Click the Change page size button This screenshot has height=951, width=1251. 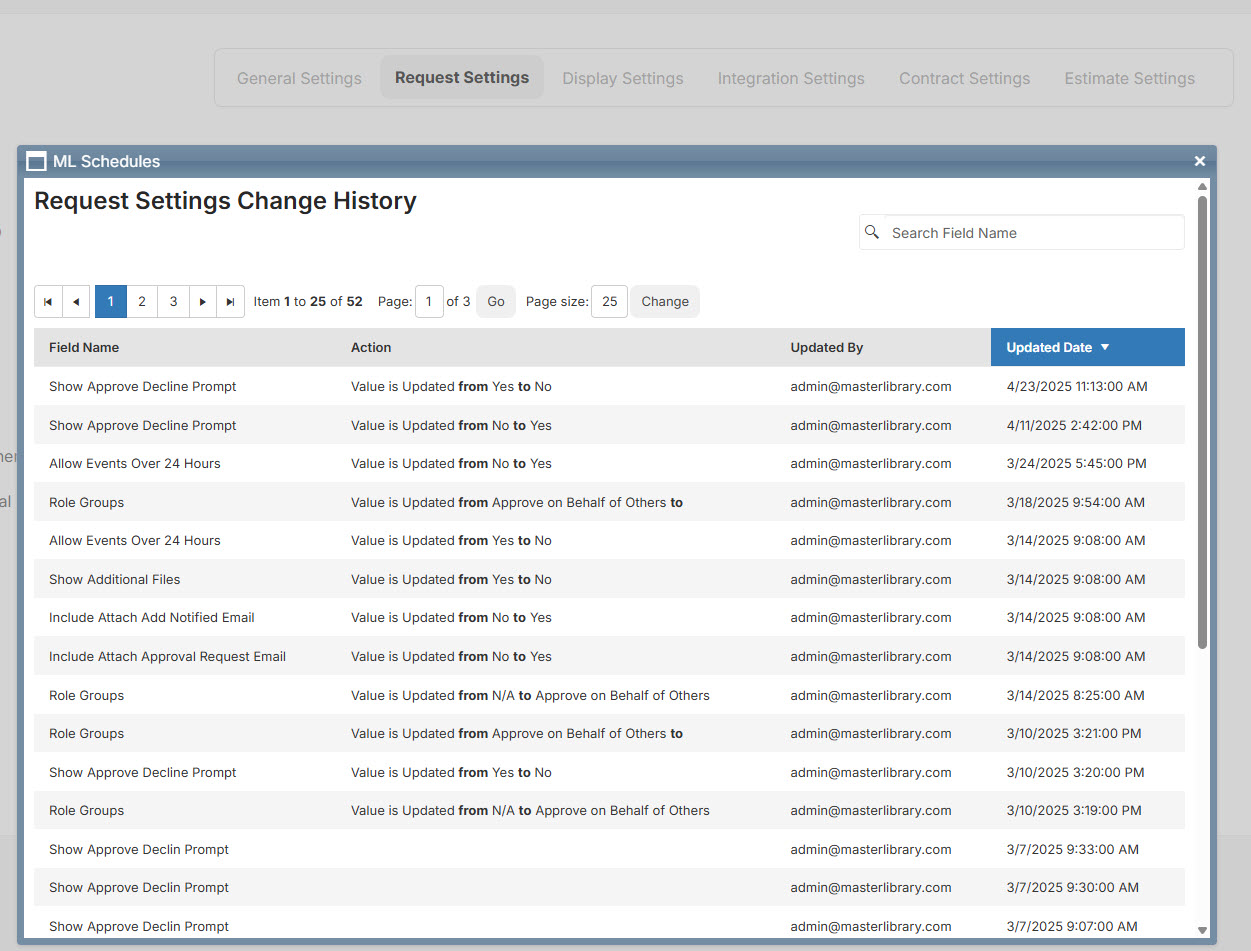pyautogui.click(x=665, y=302)
